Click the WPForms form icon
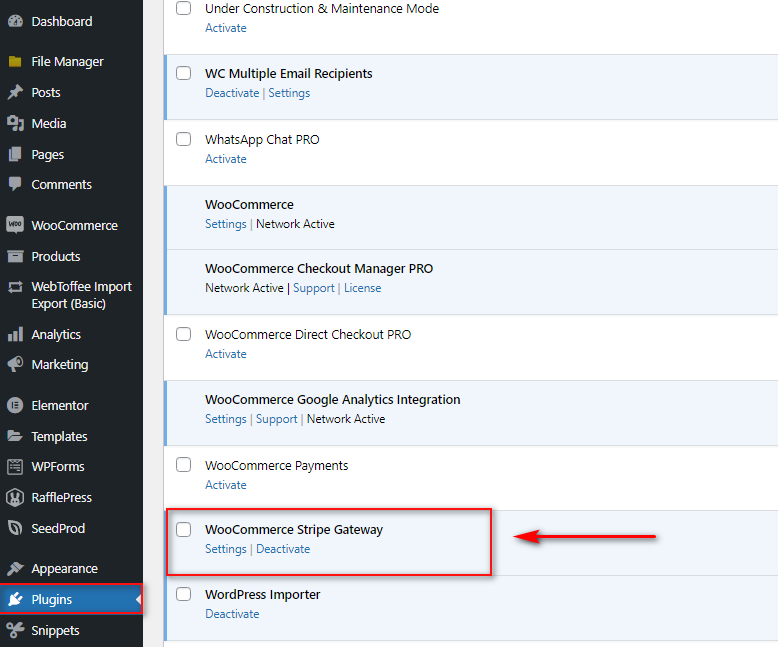Viewport: 778px width, 647px height. coord(15,466)
